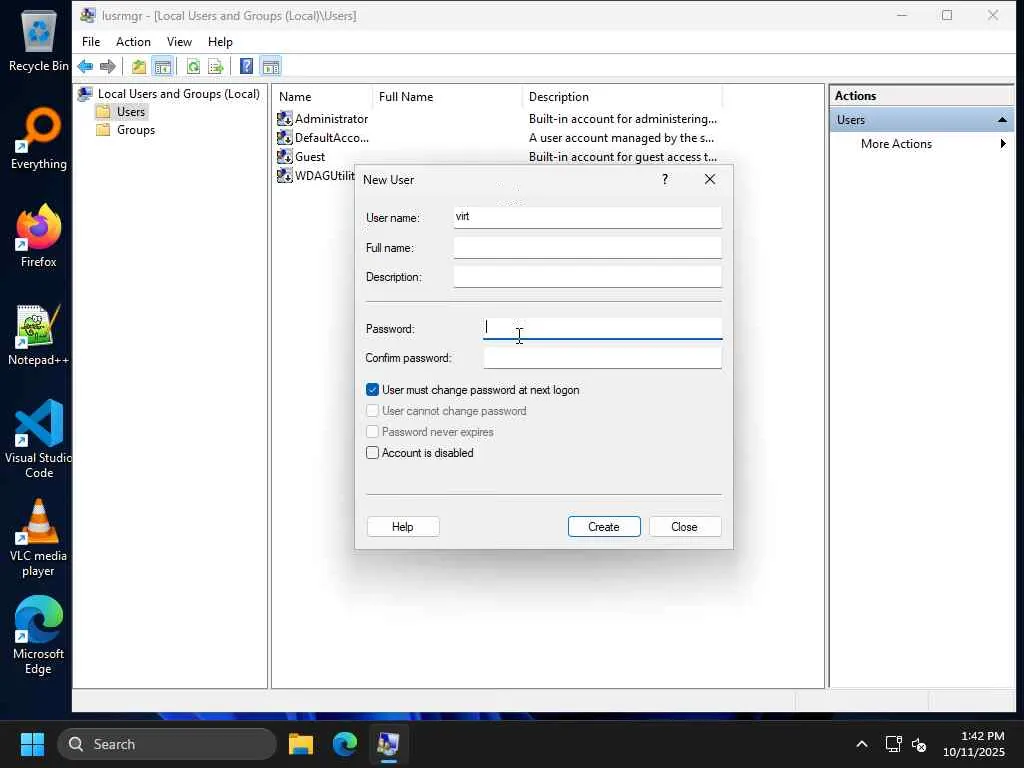The width and height of the screenshot is (1024, 768).
Task: Select Visual Studio Code desktop shortcut
Action: tap(38, 439)
